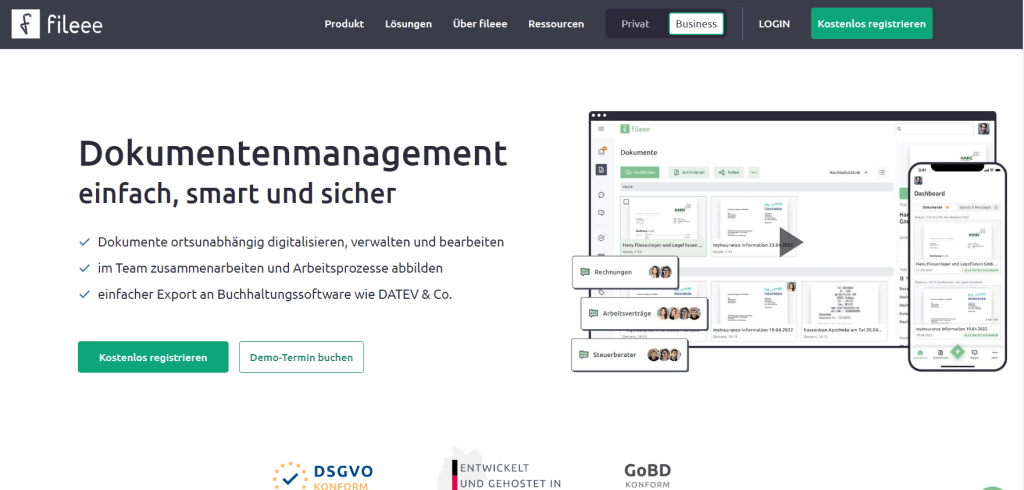Click the Rechnungen chat card

point(625,272)
